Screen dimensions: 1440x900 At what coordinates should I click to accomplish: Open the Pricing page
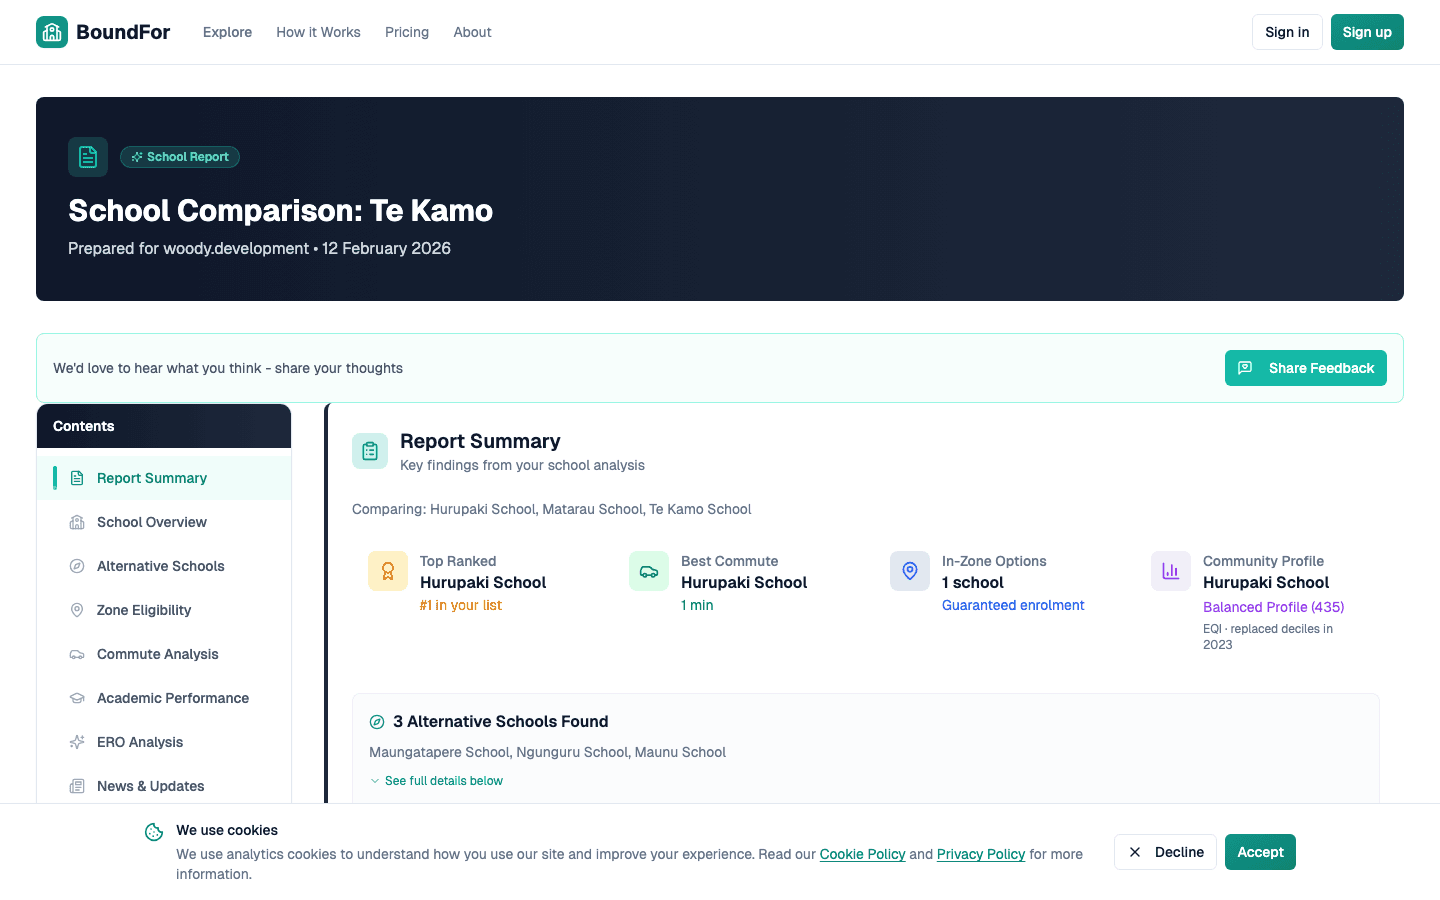407,32
